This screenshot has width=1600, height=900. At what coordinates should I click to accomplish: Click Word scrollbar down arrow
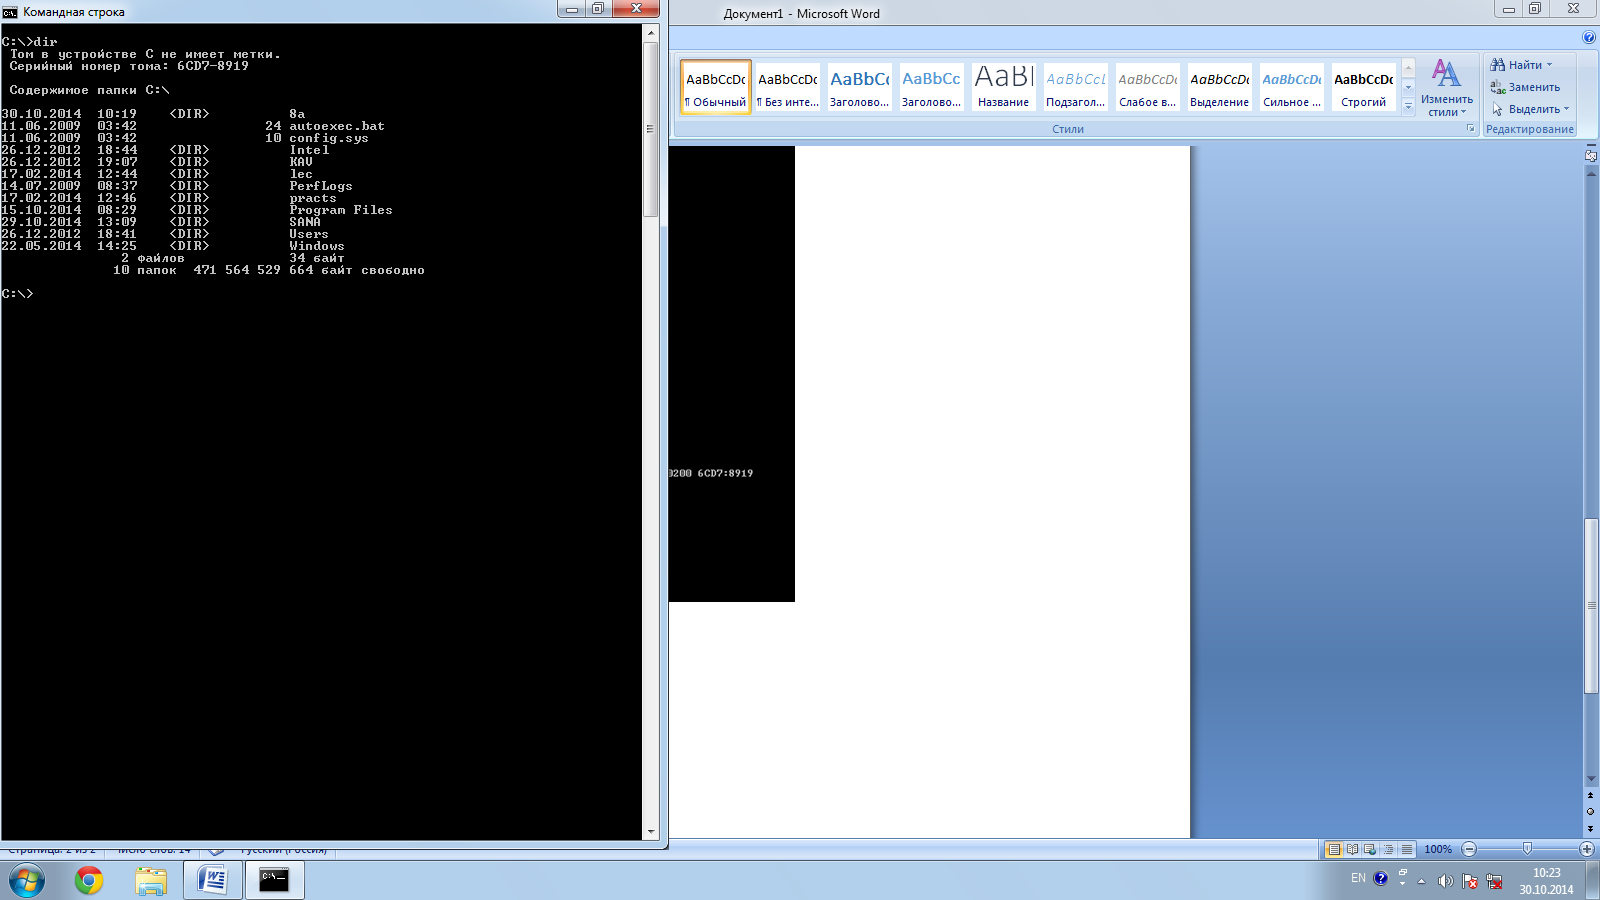click(x=1591, y=780)
